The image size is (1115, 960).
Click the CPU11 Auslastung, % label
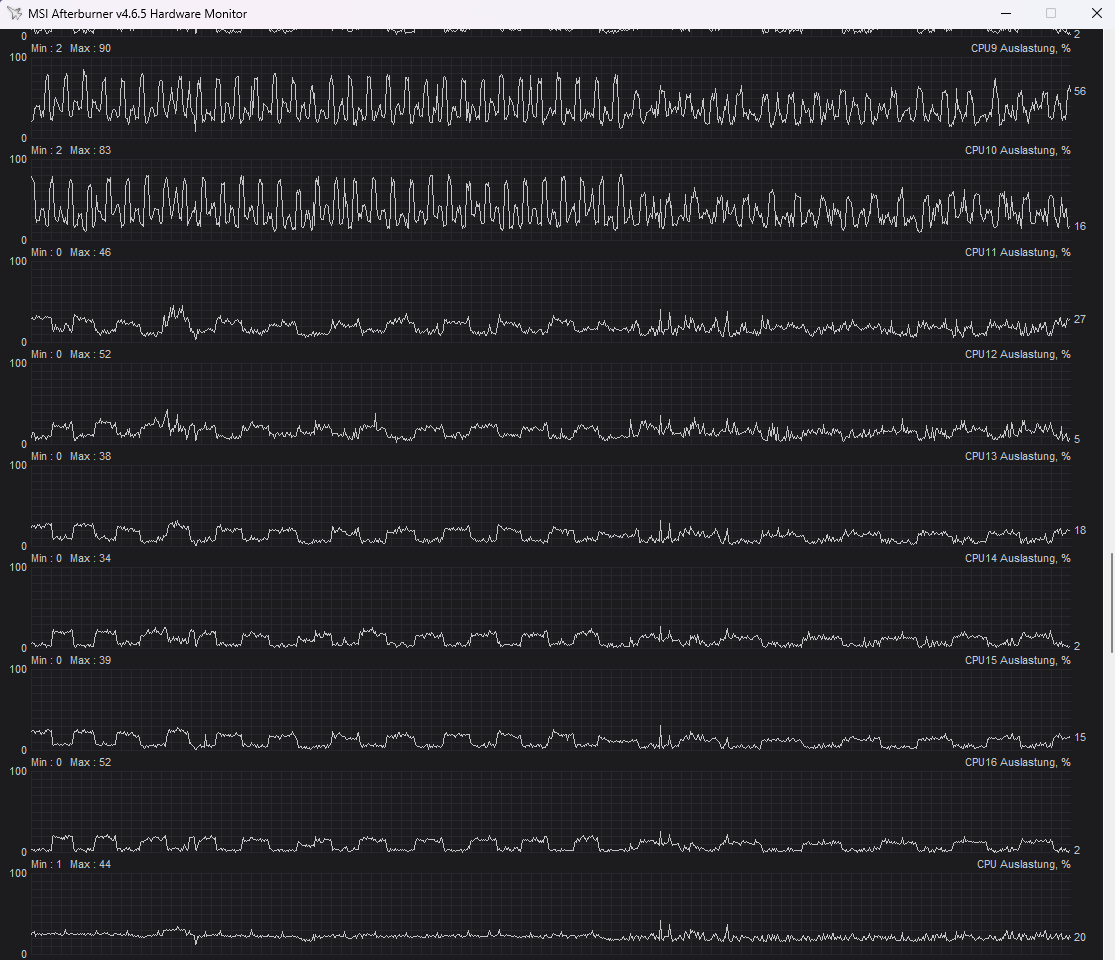pos(1018,252)
